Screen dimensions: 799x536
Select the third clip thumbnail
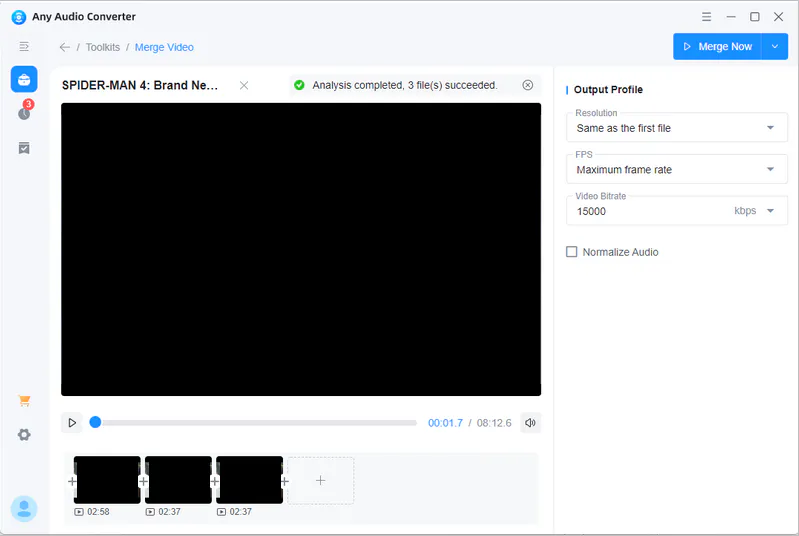(250, 480)
